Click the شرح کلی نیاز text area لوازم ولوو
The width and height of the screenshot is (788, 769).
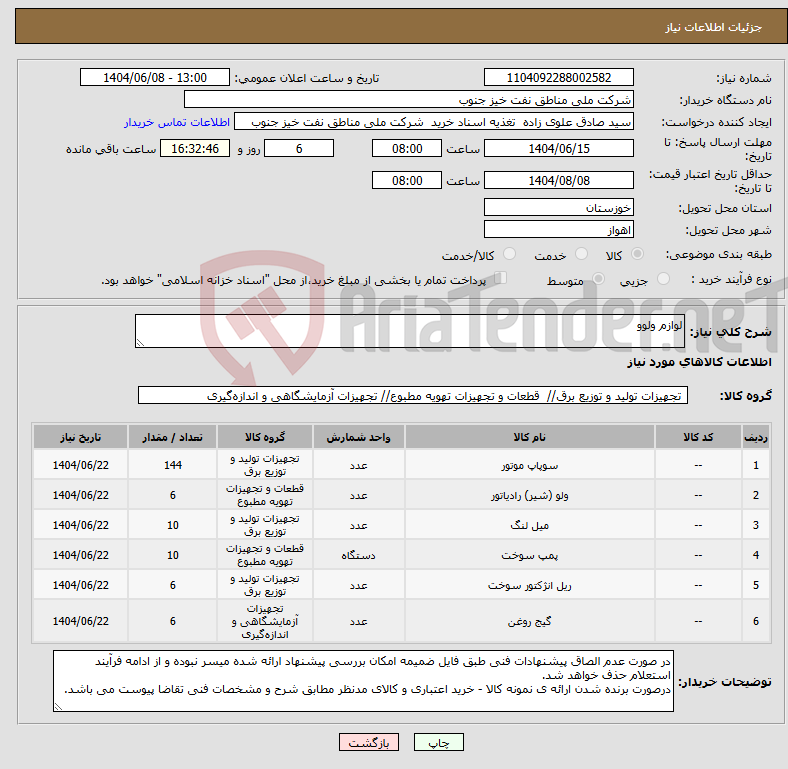tap(410, 331)
